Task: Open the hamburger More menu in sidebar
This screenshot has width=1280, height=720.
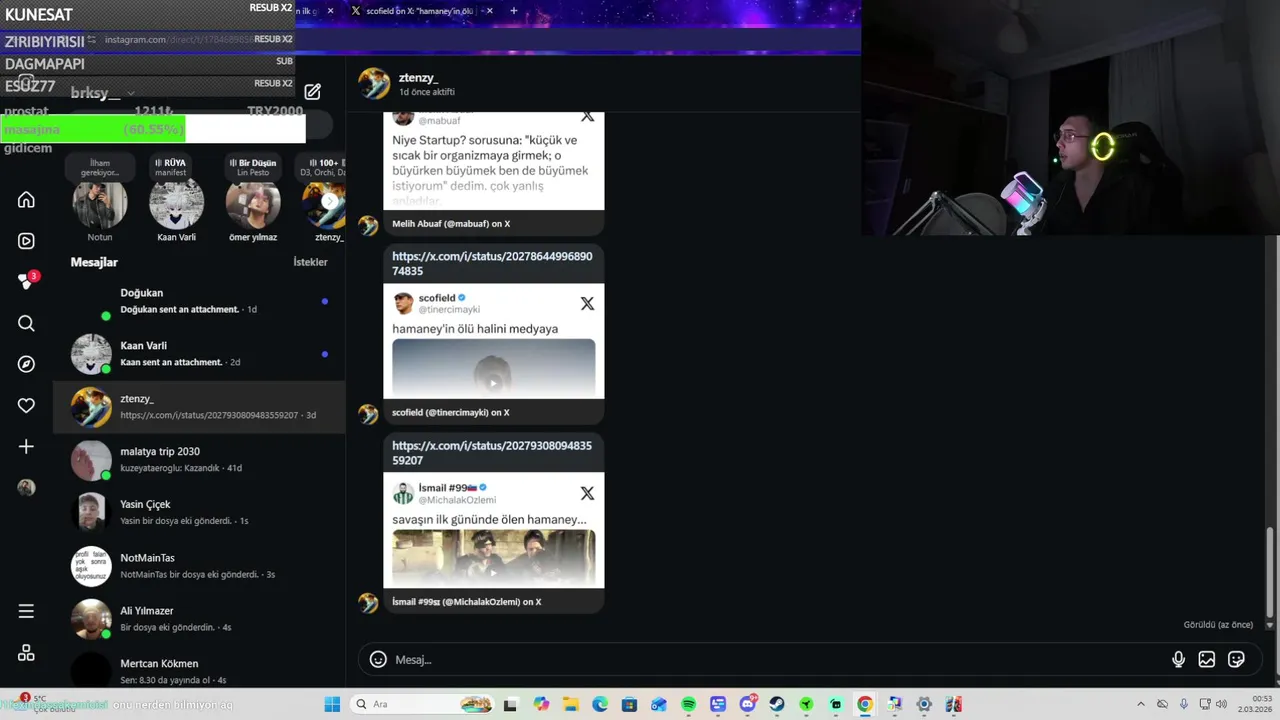Action: point(26,611)
